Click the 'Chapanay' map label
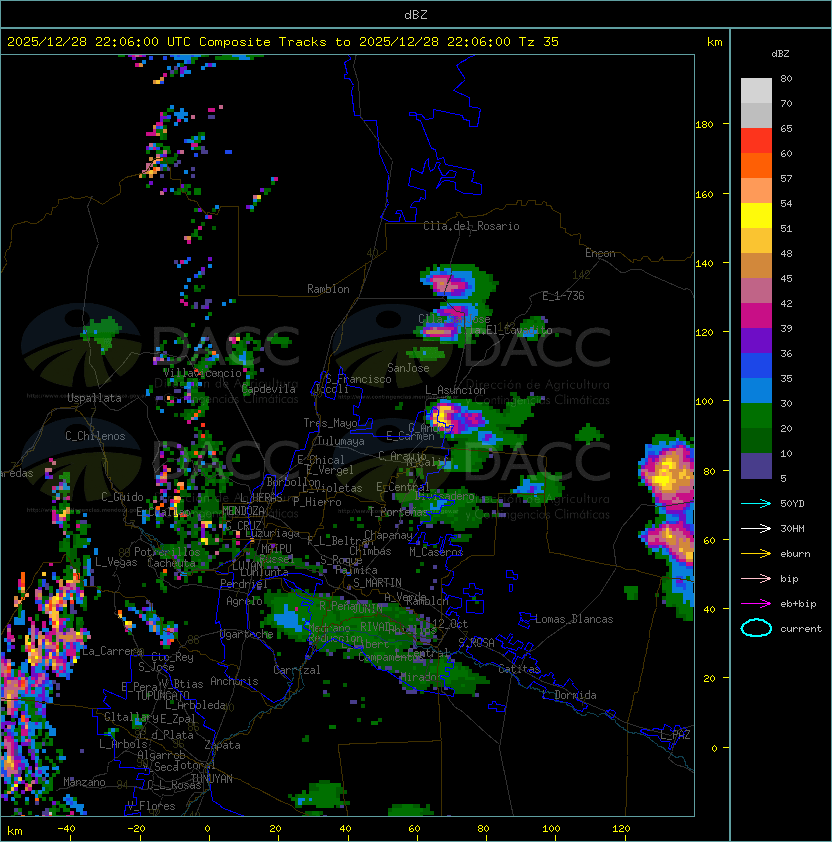This screenshot has width=832, height=842. pyautogui.click(x=388, y=535)
